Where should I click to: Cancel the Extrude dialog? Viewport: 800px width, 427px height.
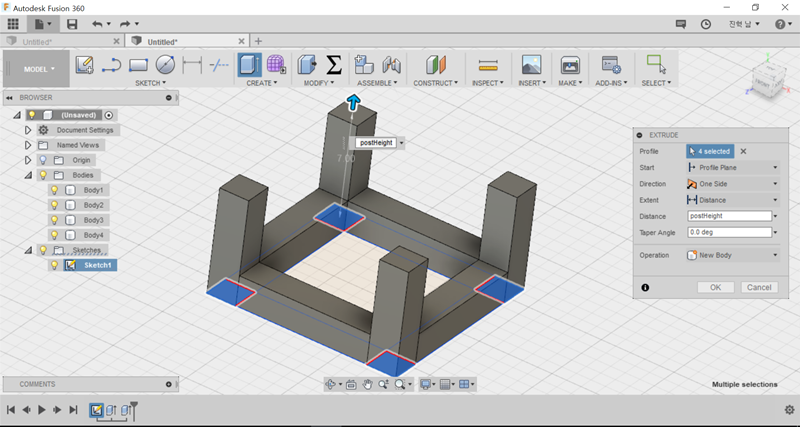pyautogui.click(x=759, y=287)
